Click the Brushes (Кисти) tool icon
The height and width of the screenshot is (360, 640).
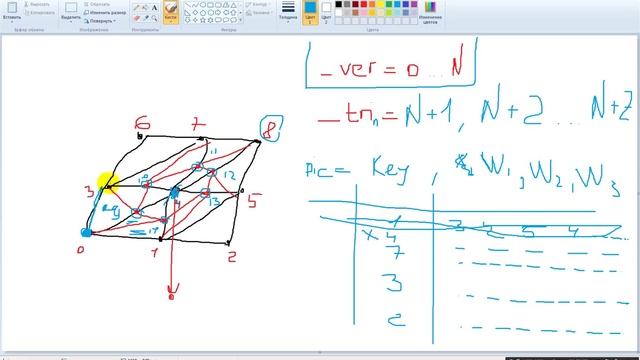[x=171, y=8]
